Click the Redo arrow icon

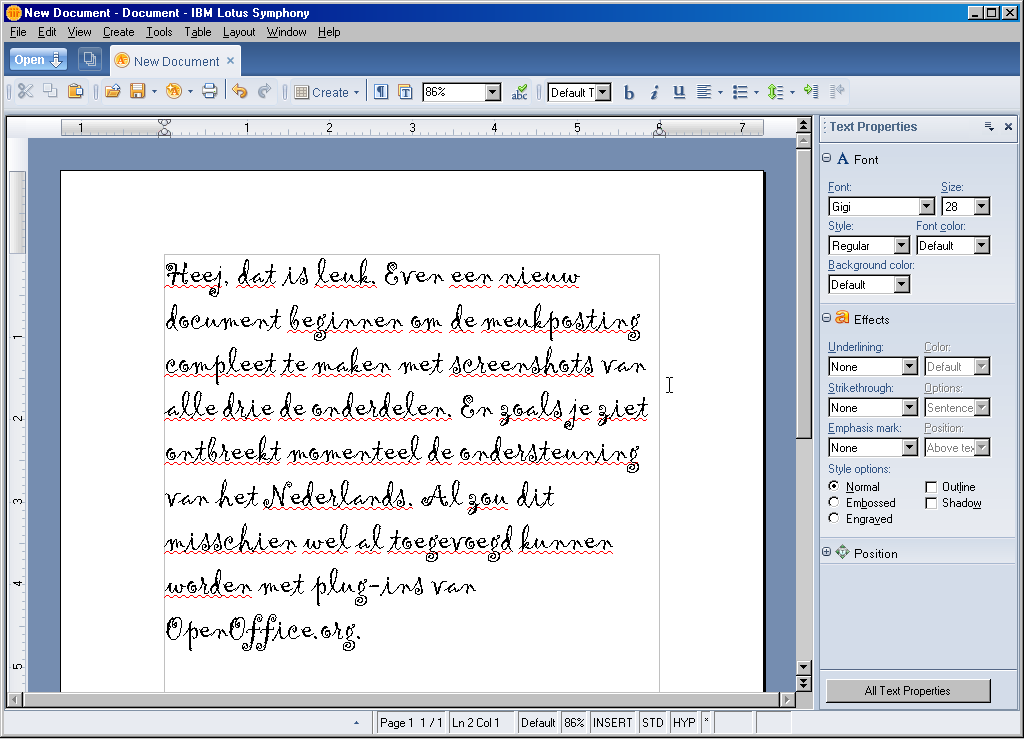click(x=264, y=91)
